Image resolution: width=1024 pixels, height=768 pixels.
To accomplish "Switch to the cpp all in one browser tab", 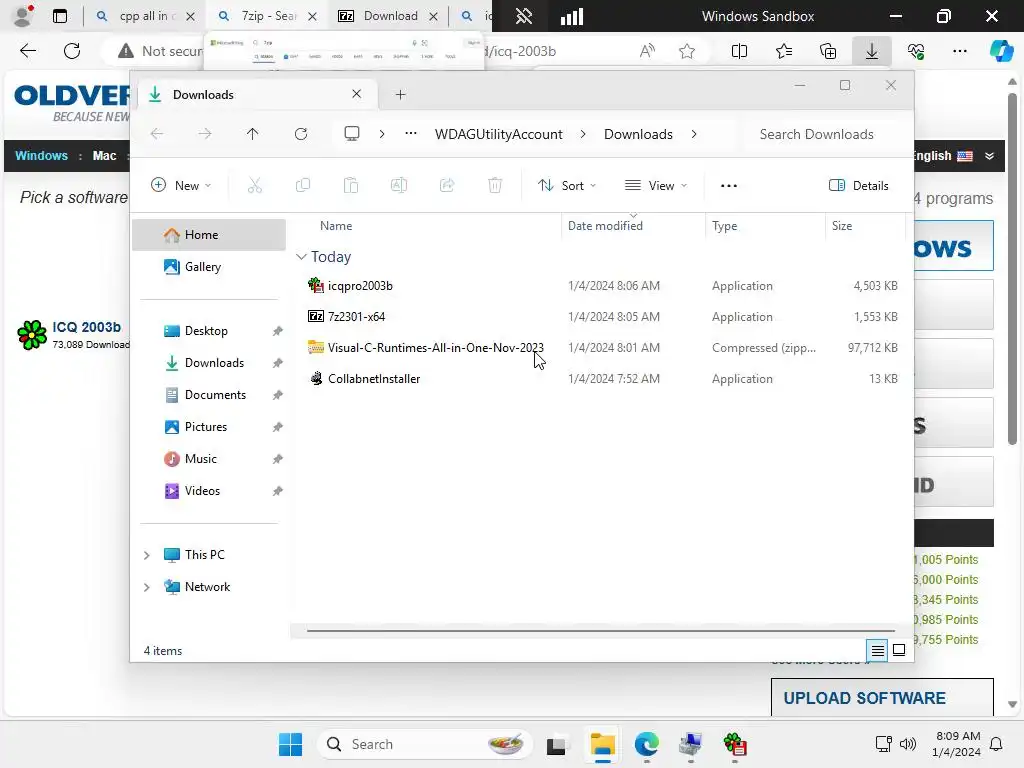I will (x=144, y=16).
